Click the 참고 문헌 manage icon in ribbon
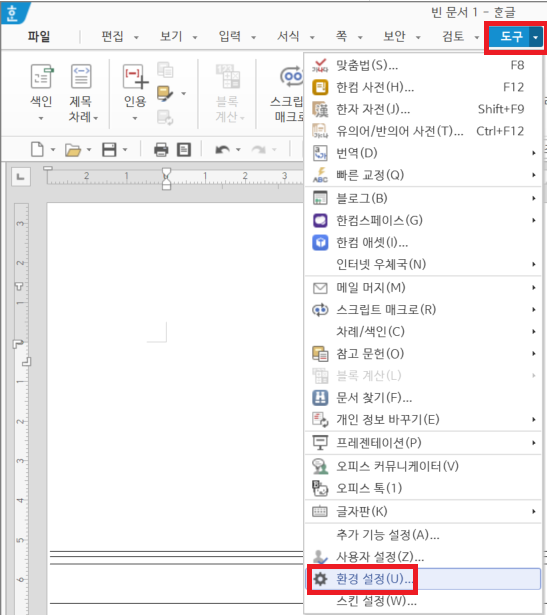This screenshot has height=615, width=547. point(165,93)
